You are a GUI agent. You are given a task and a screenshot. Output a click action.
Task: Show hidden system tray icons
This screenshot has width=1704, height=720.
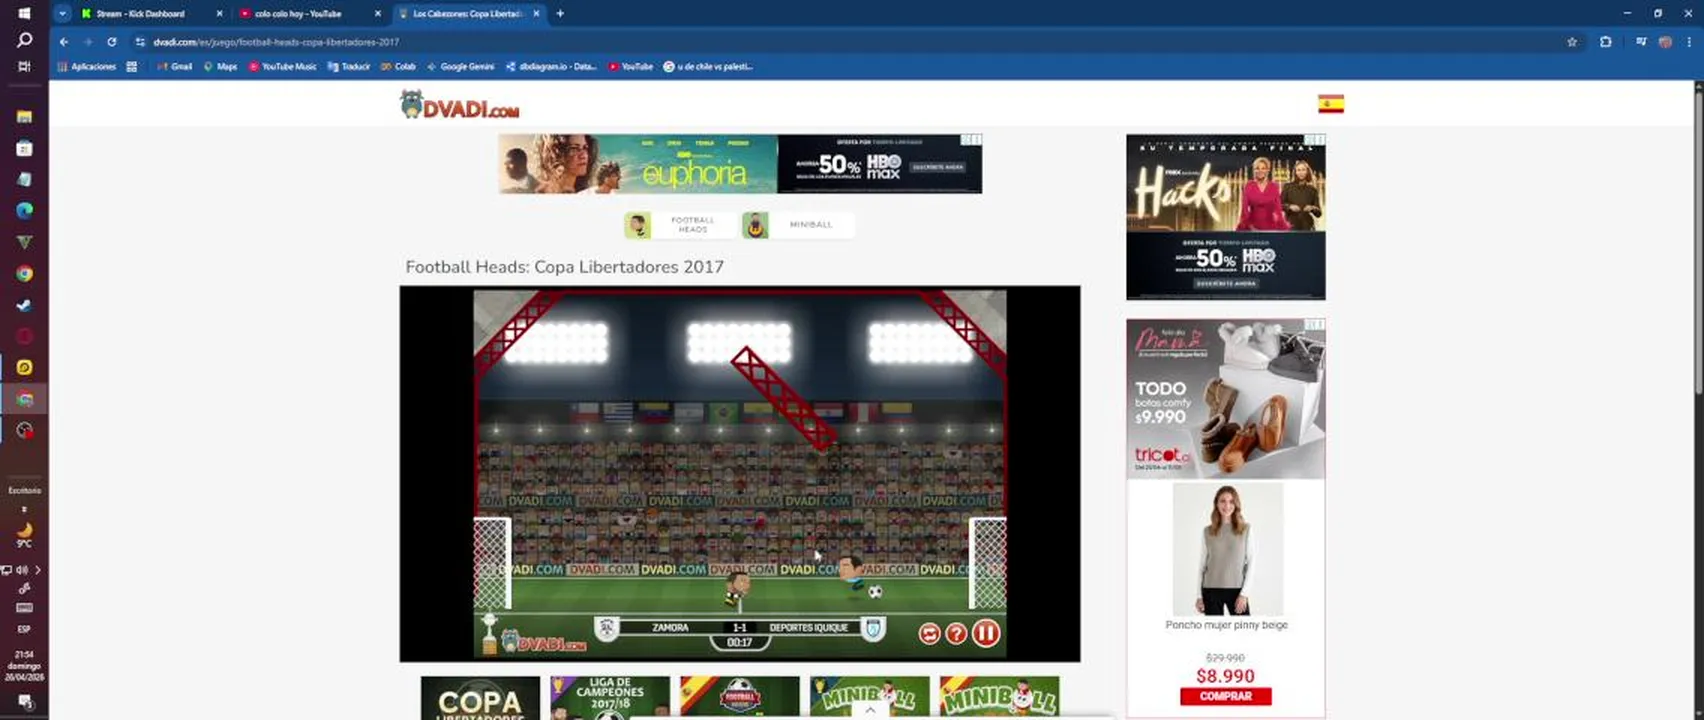tap(38, 570)
